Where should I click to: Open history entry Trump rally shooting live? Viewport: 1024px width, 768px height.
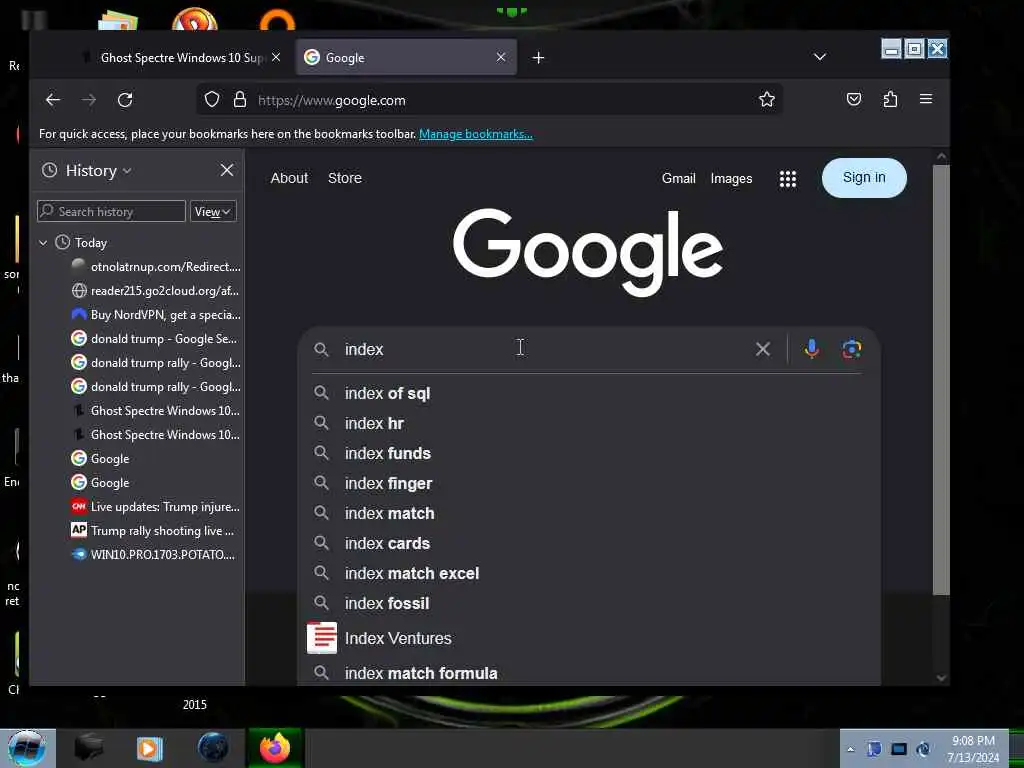pyautogui.click(x=155, y=531)
